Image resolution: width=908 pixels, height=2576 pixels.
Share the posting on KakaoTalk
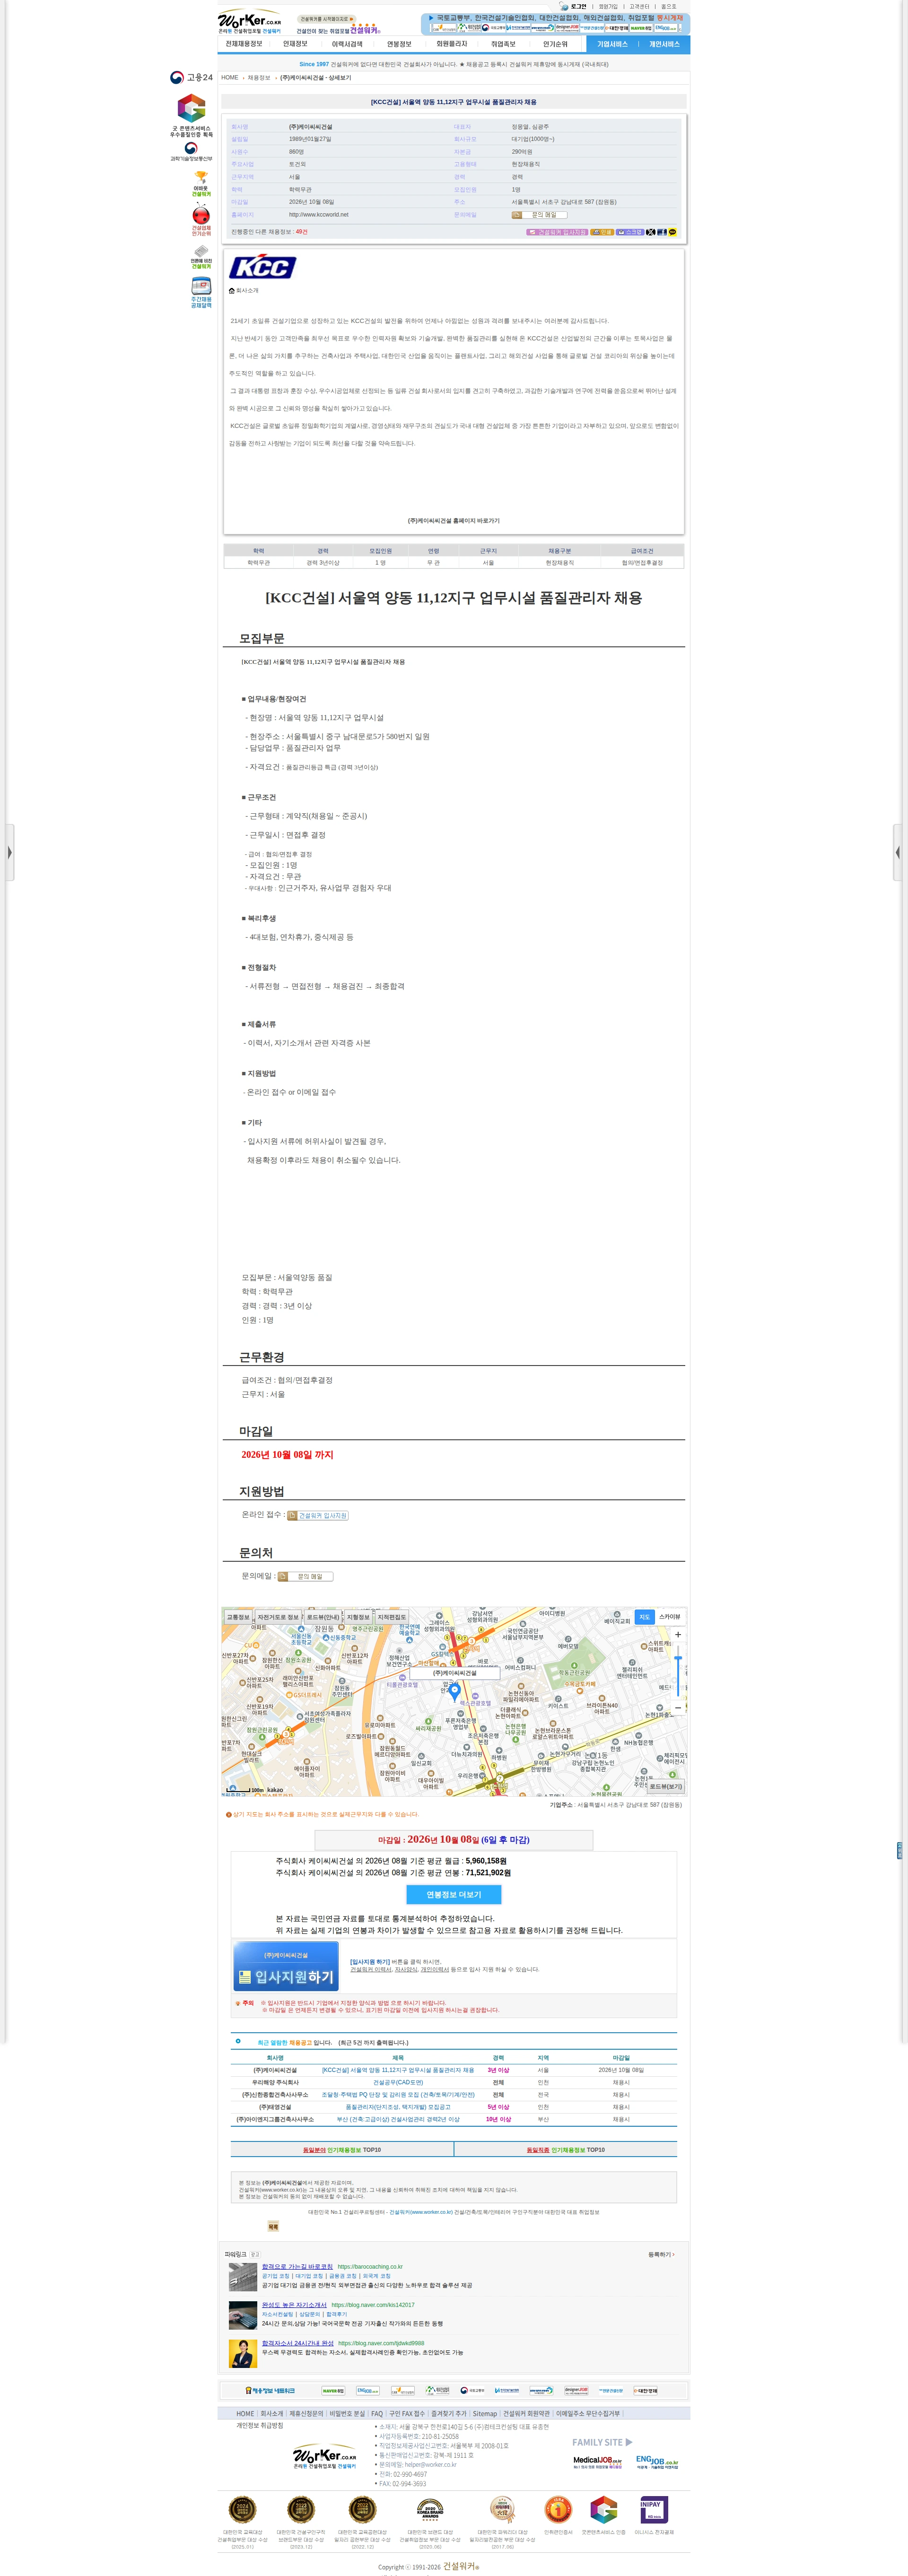[672, 232]
